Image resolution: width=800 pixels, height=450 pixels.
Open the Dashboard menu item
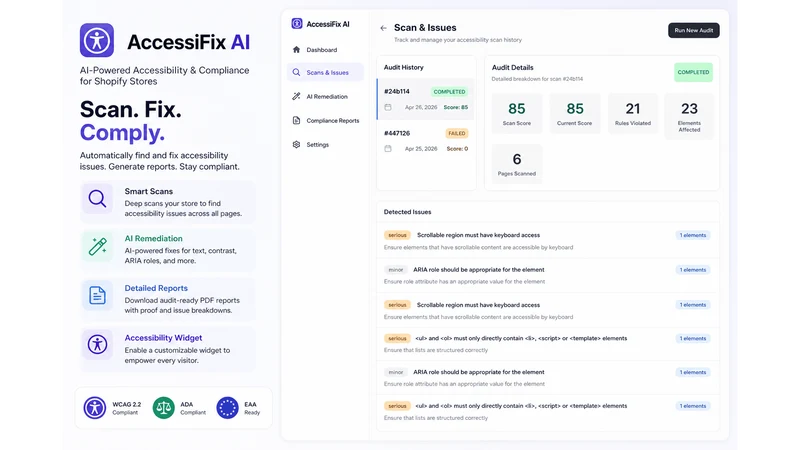tap(325, 49)
